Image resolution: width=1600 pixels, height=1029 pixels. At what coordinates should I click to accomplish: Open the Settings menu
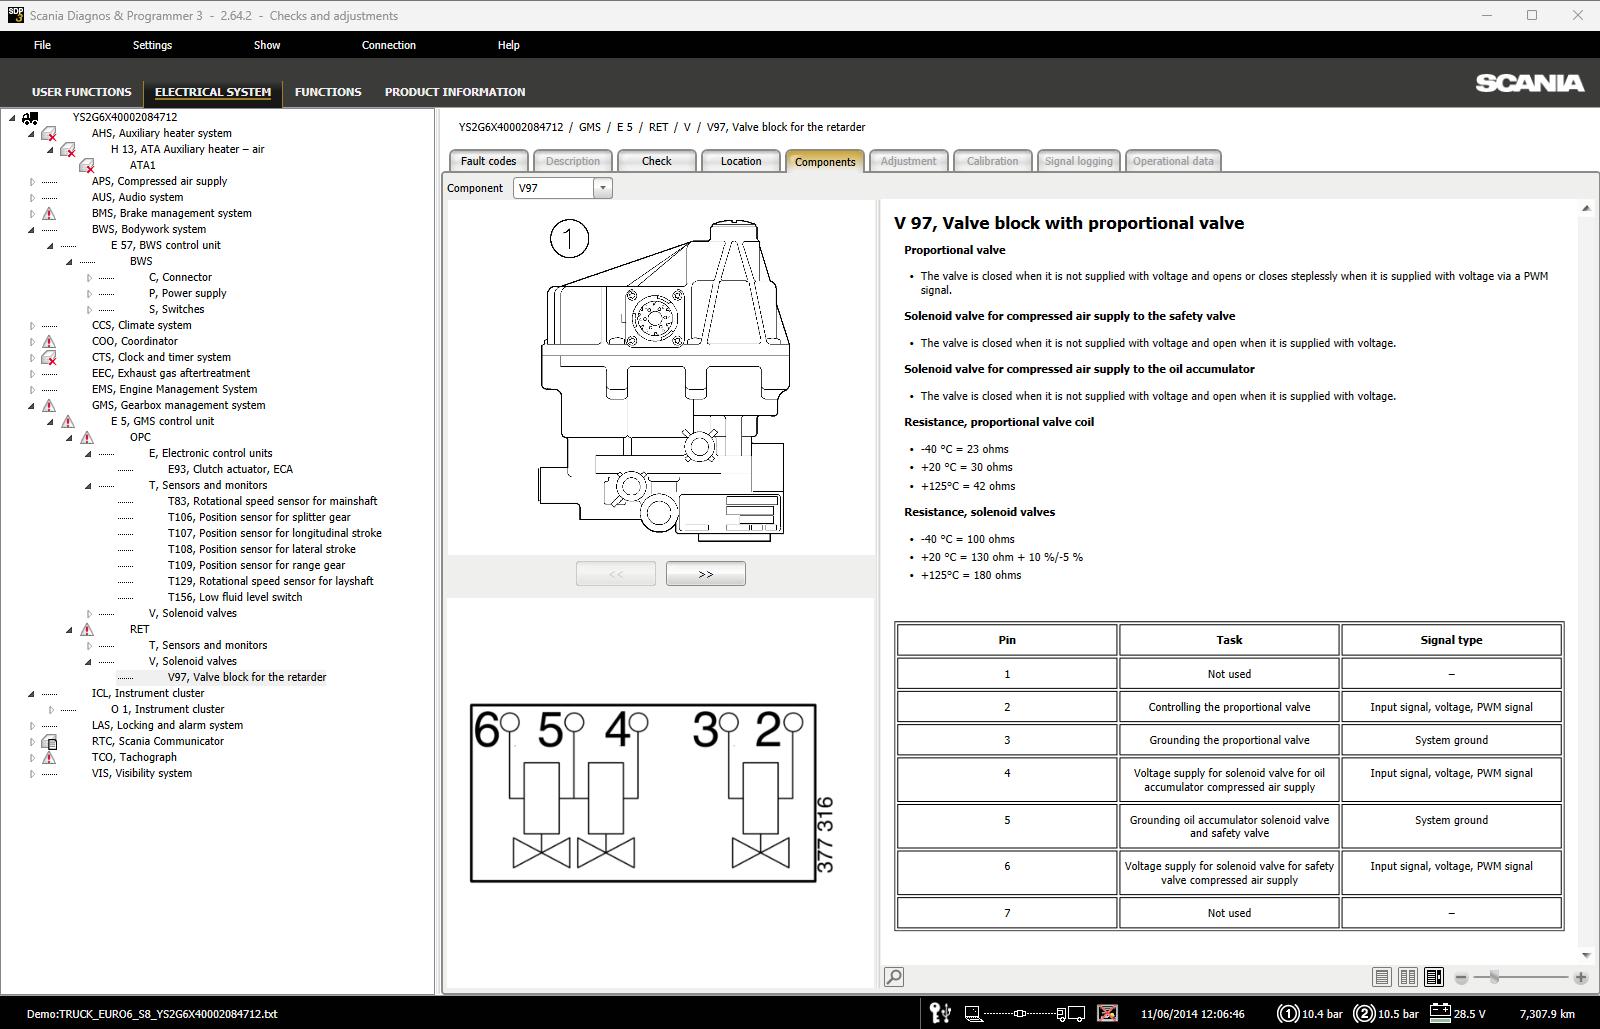pos(152,45)
